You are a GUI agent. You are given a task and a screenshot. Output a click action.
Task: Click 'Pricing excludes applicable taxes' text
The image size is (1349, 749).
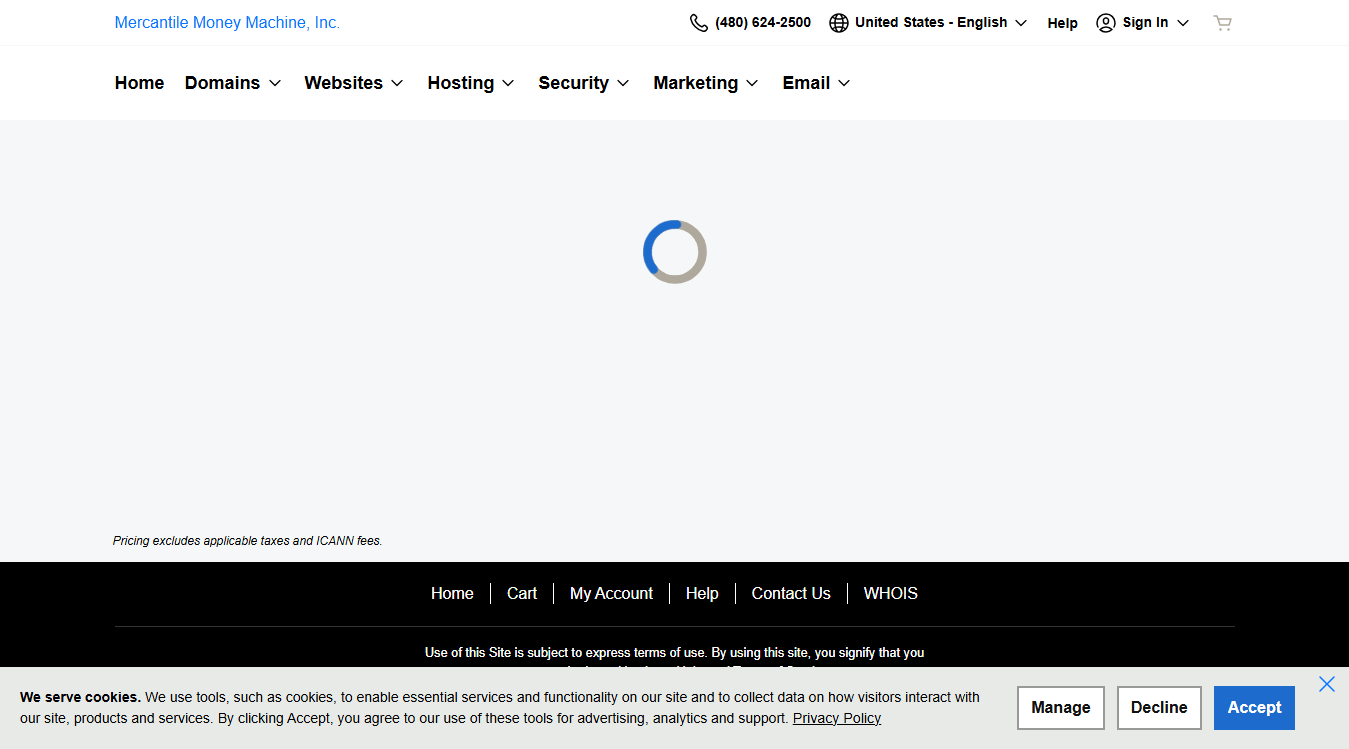[248, 541]
